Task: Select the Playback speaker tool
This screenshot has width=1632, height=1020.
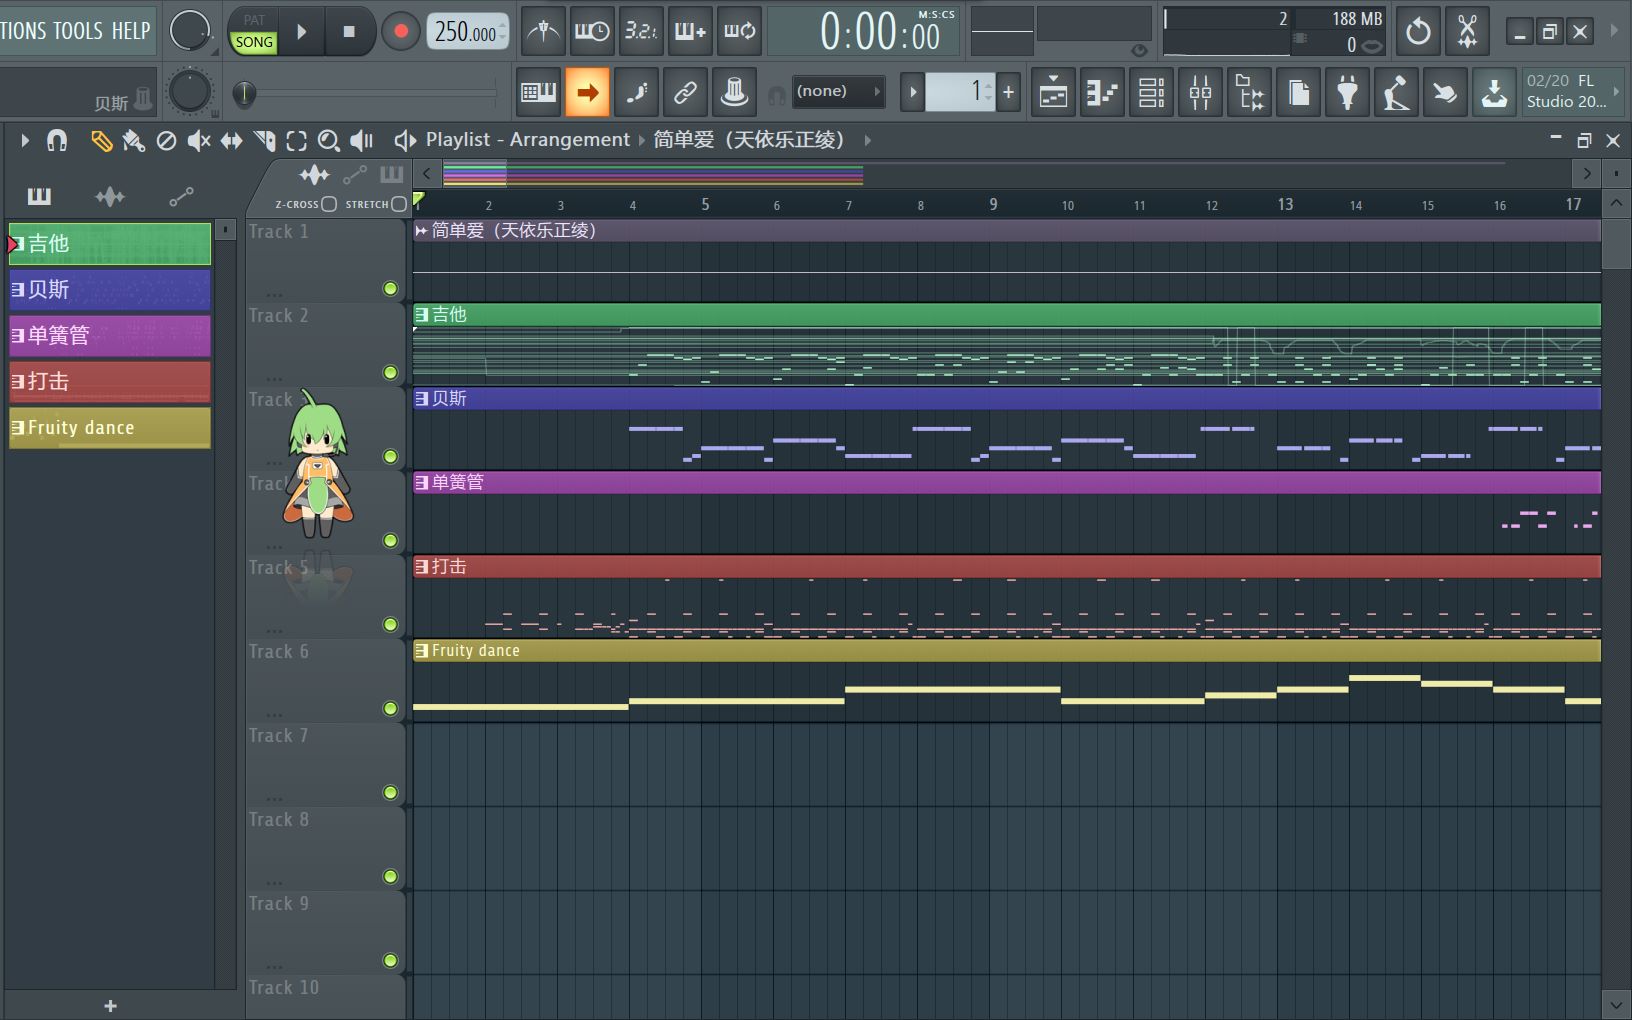Action: tap(362, 141)
